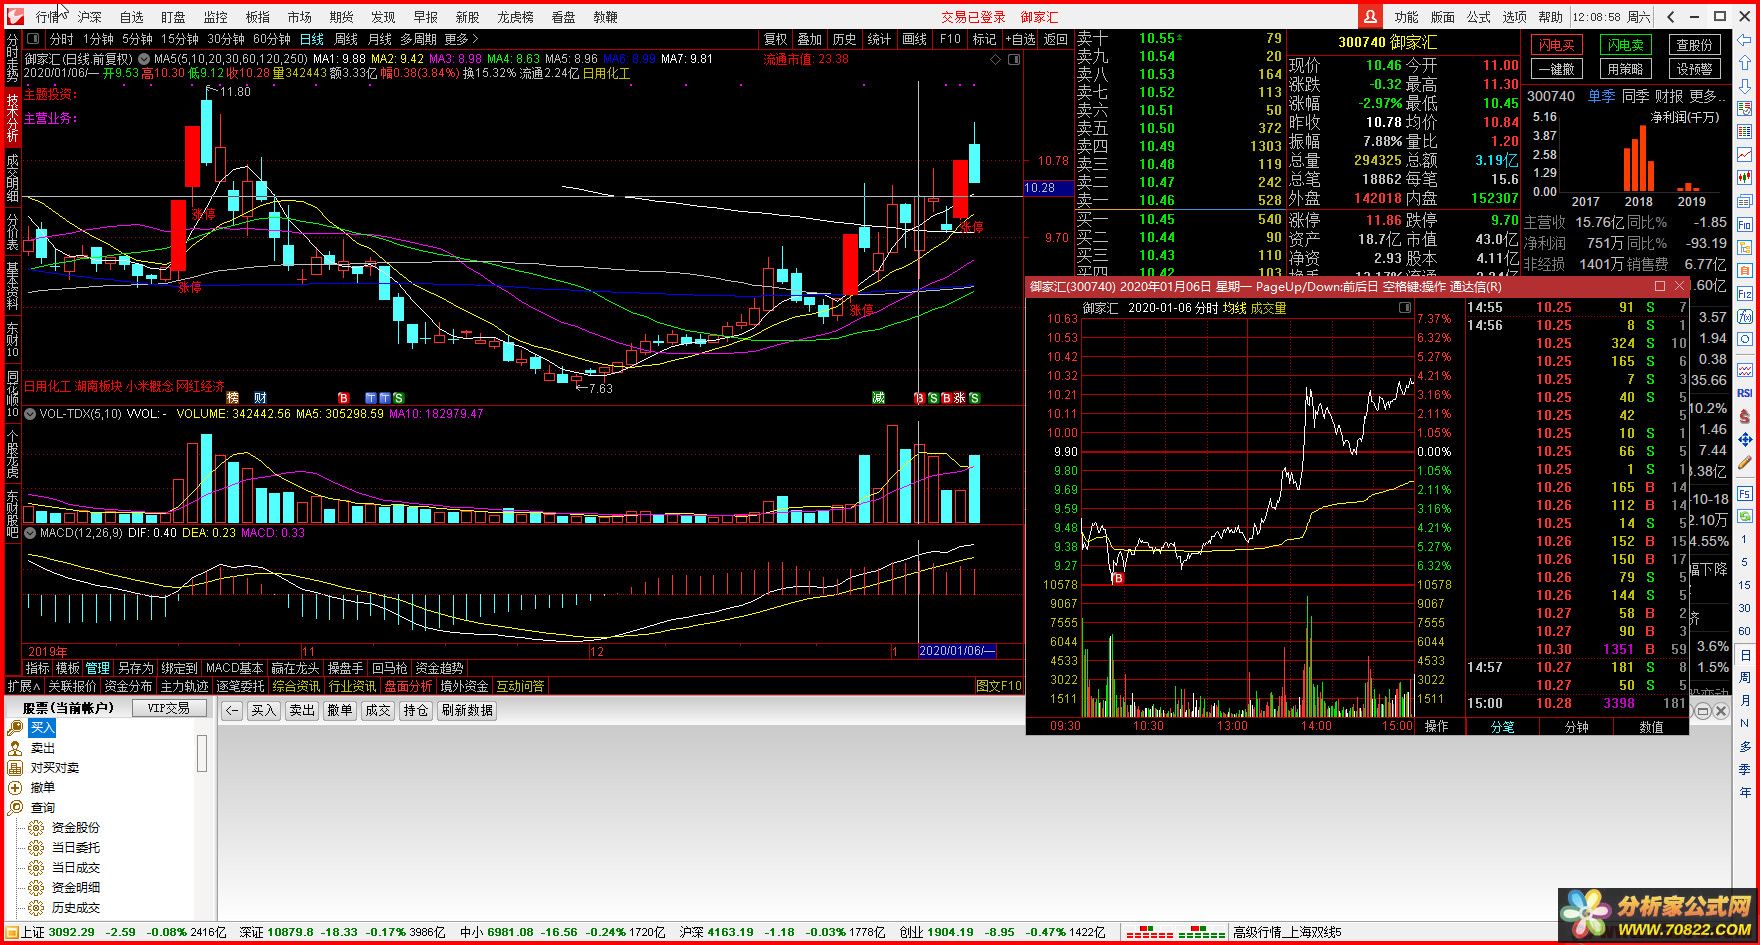Expand the 扩展 panel toggle
Screen dimensions: 1760x945
[23, 686]
